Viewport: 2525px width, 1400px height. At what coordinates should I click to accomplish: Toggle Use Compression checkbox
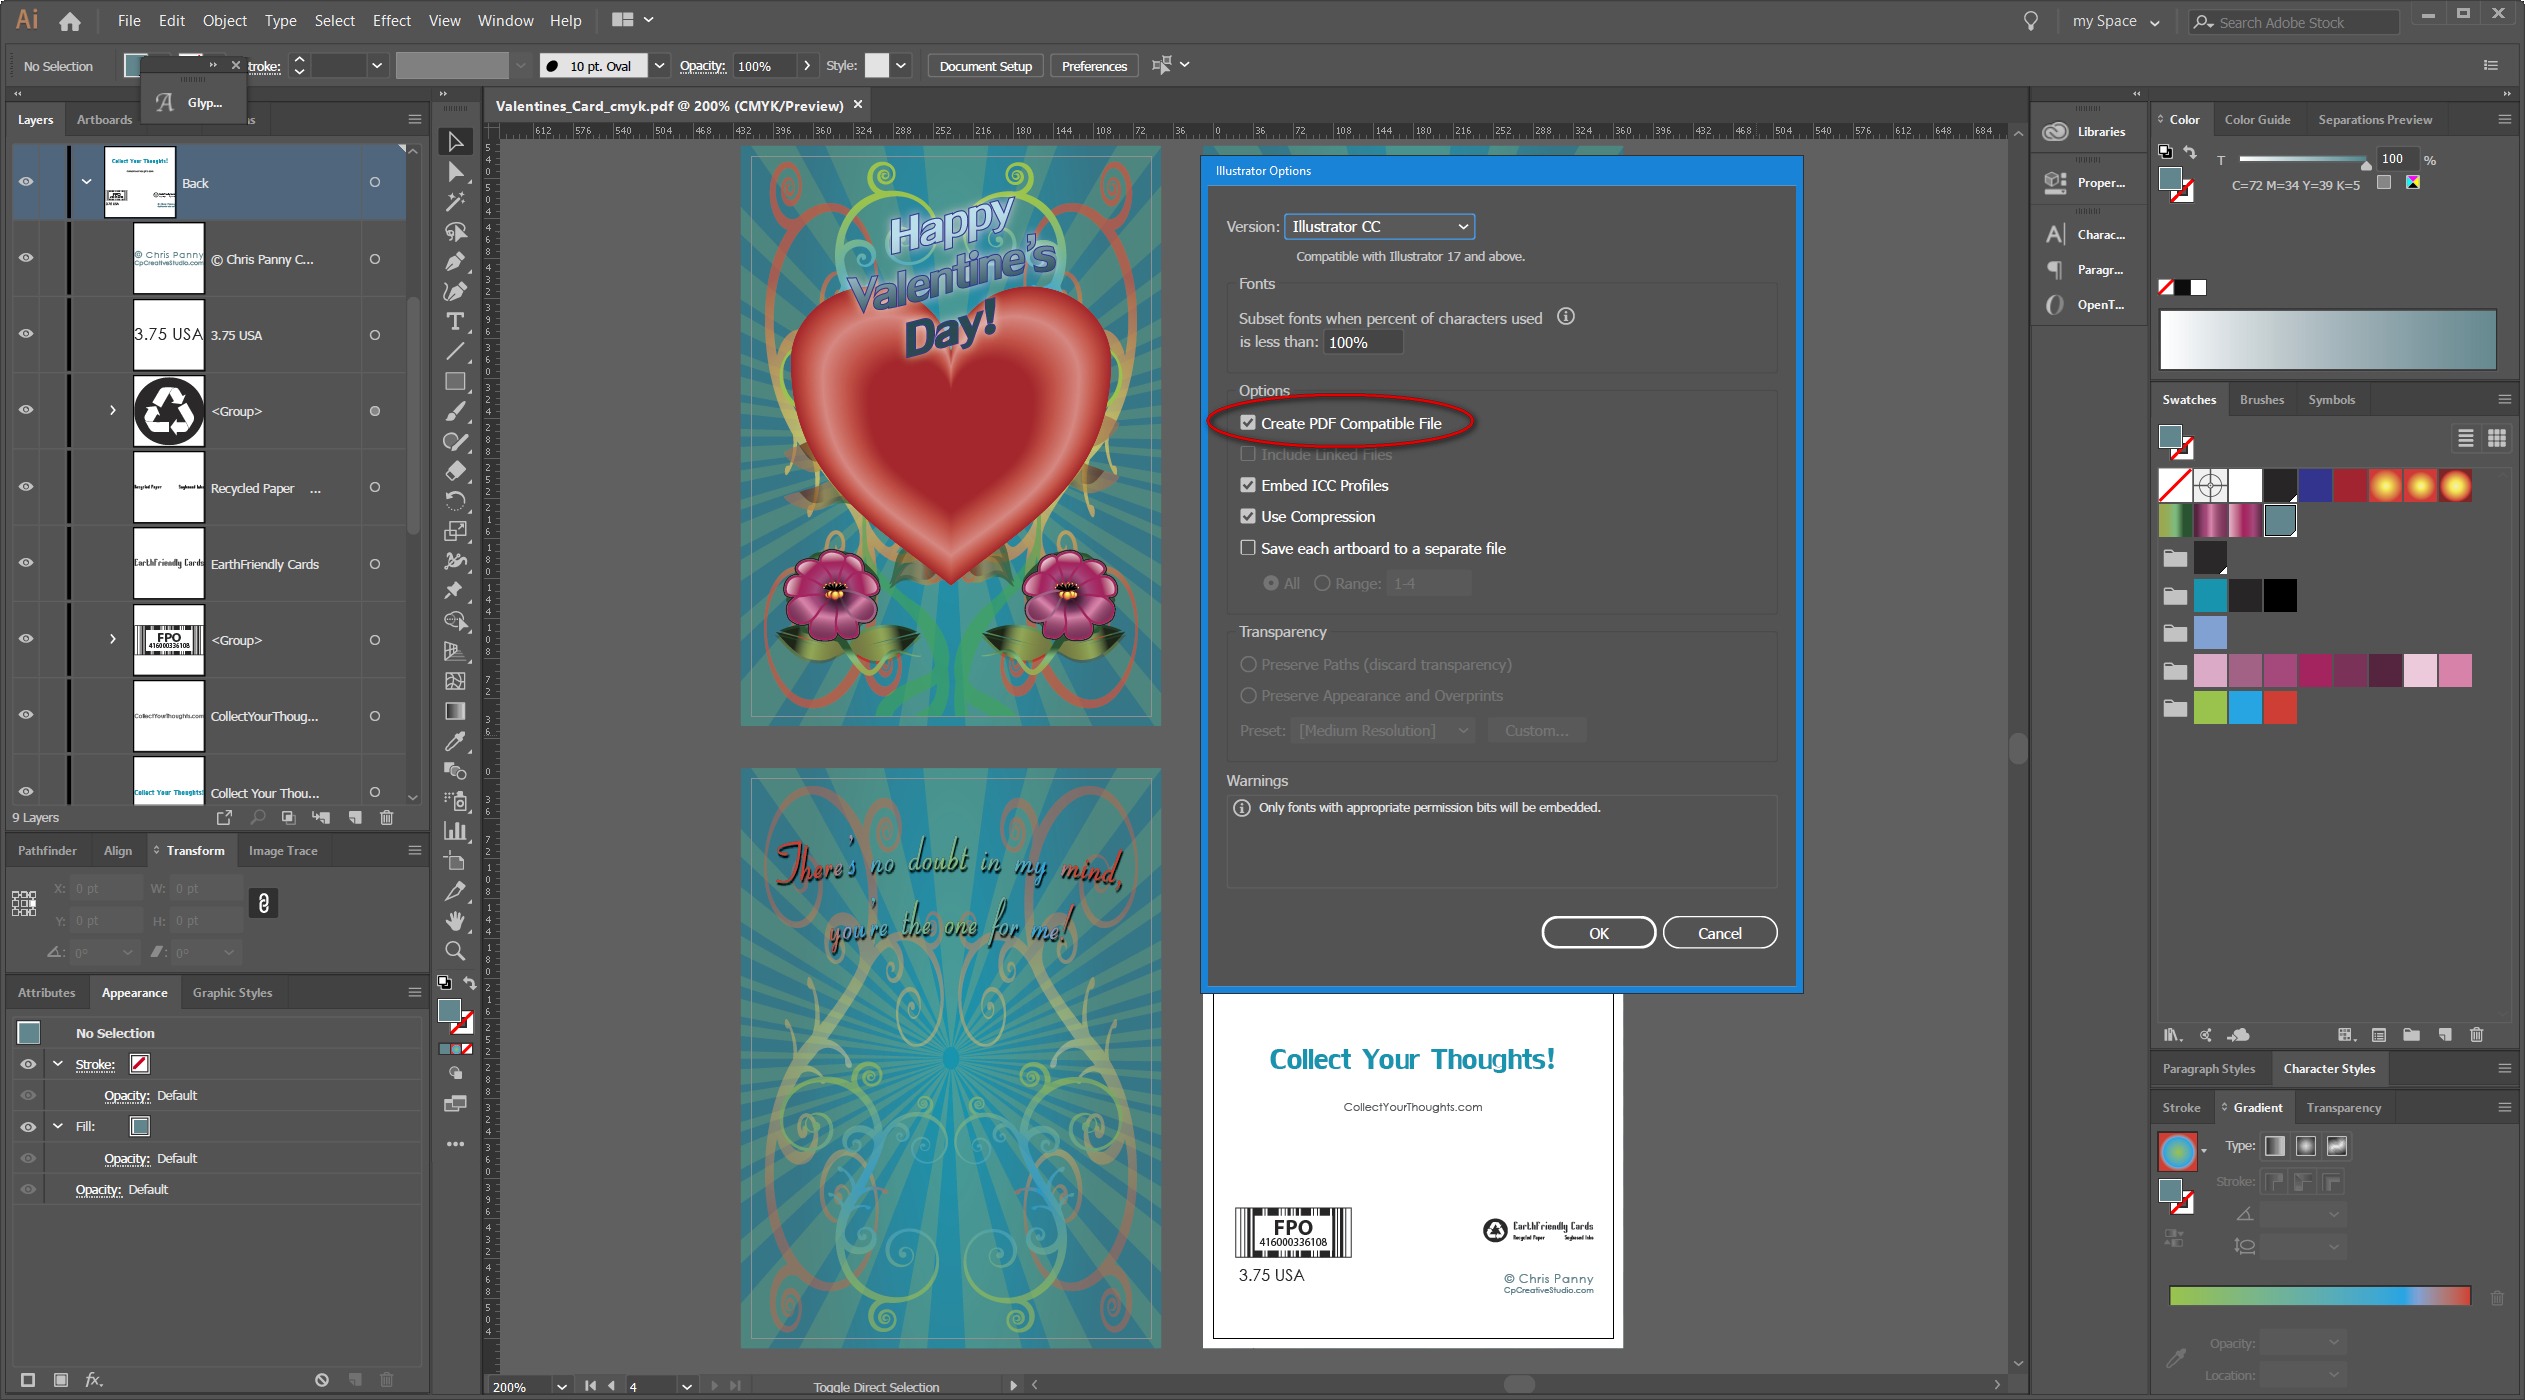[1246, 516]
